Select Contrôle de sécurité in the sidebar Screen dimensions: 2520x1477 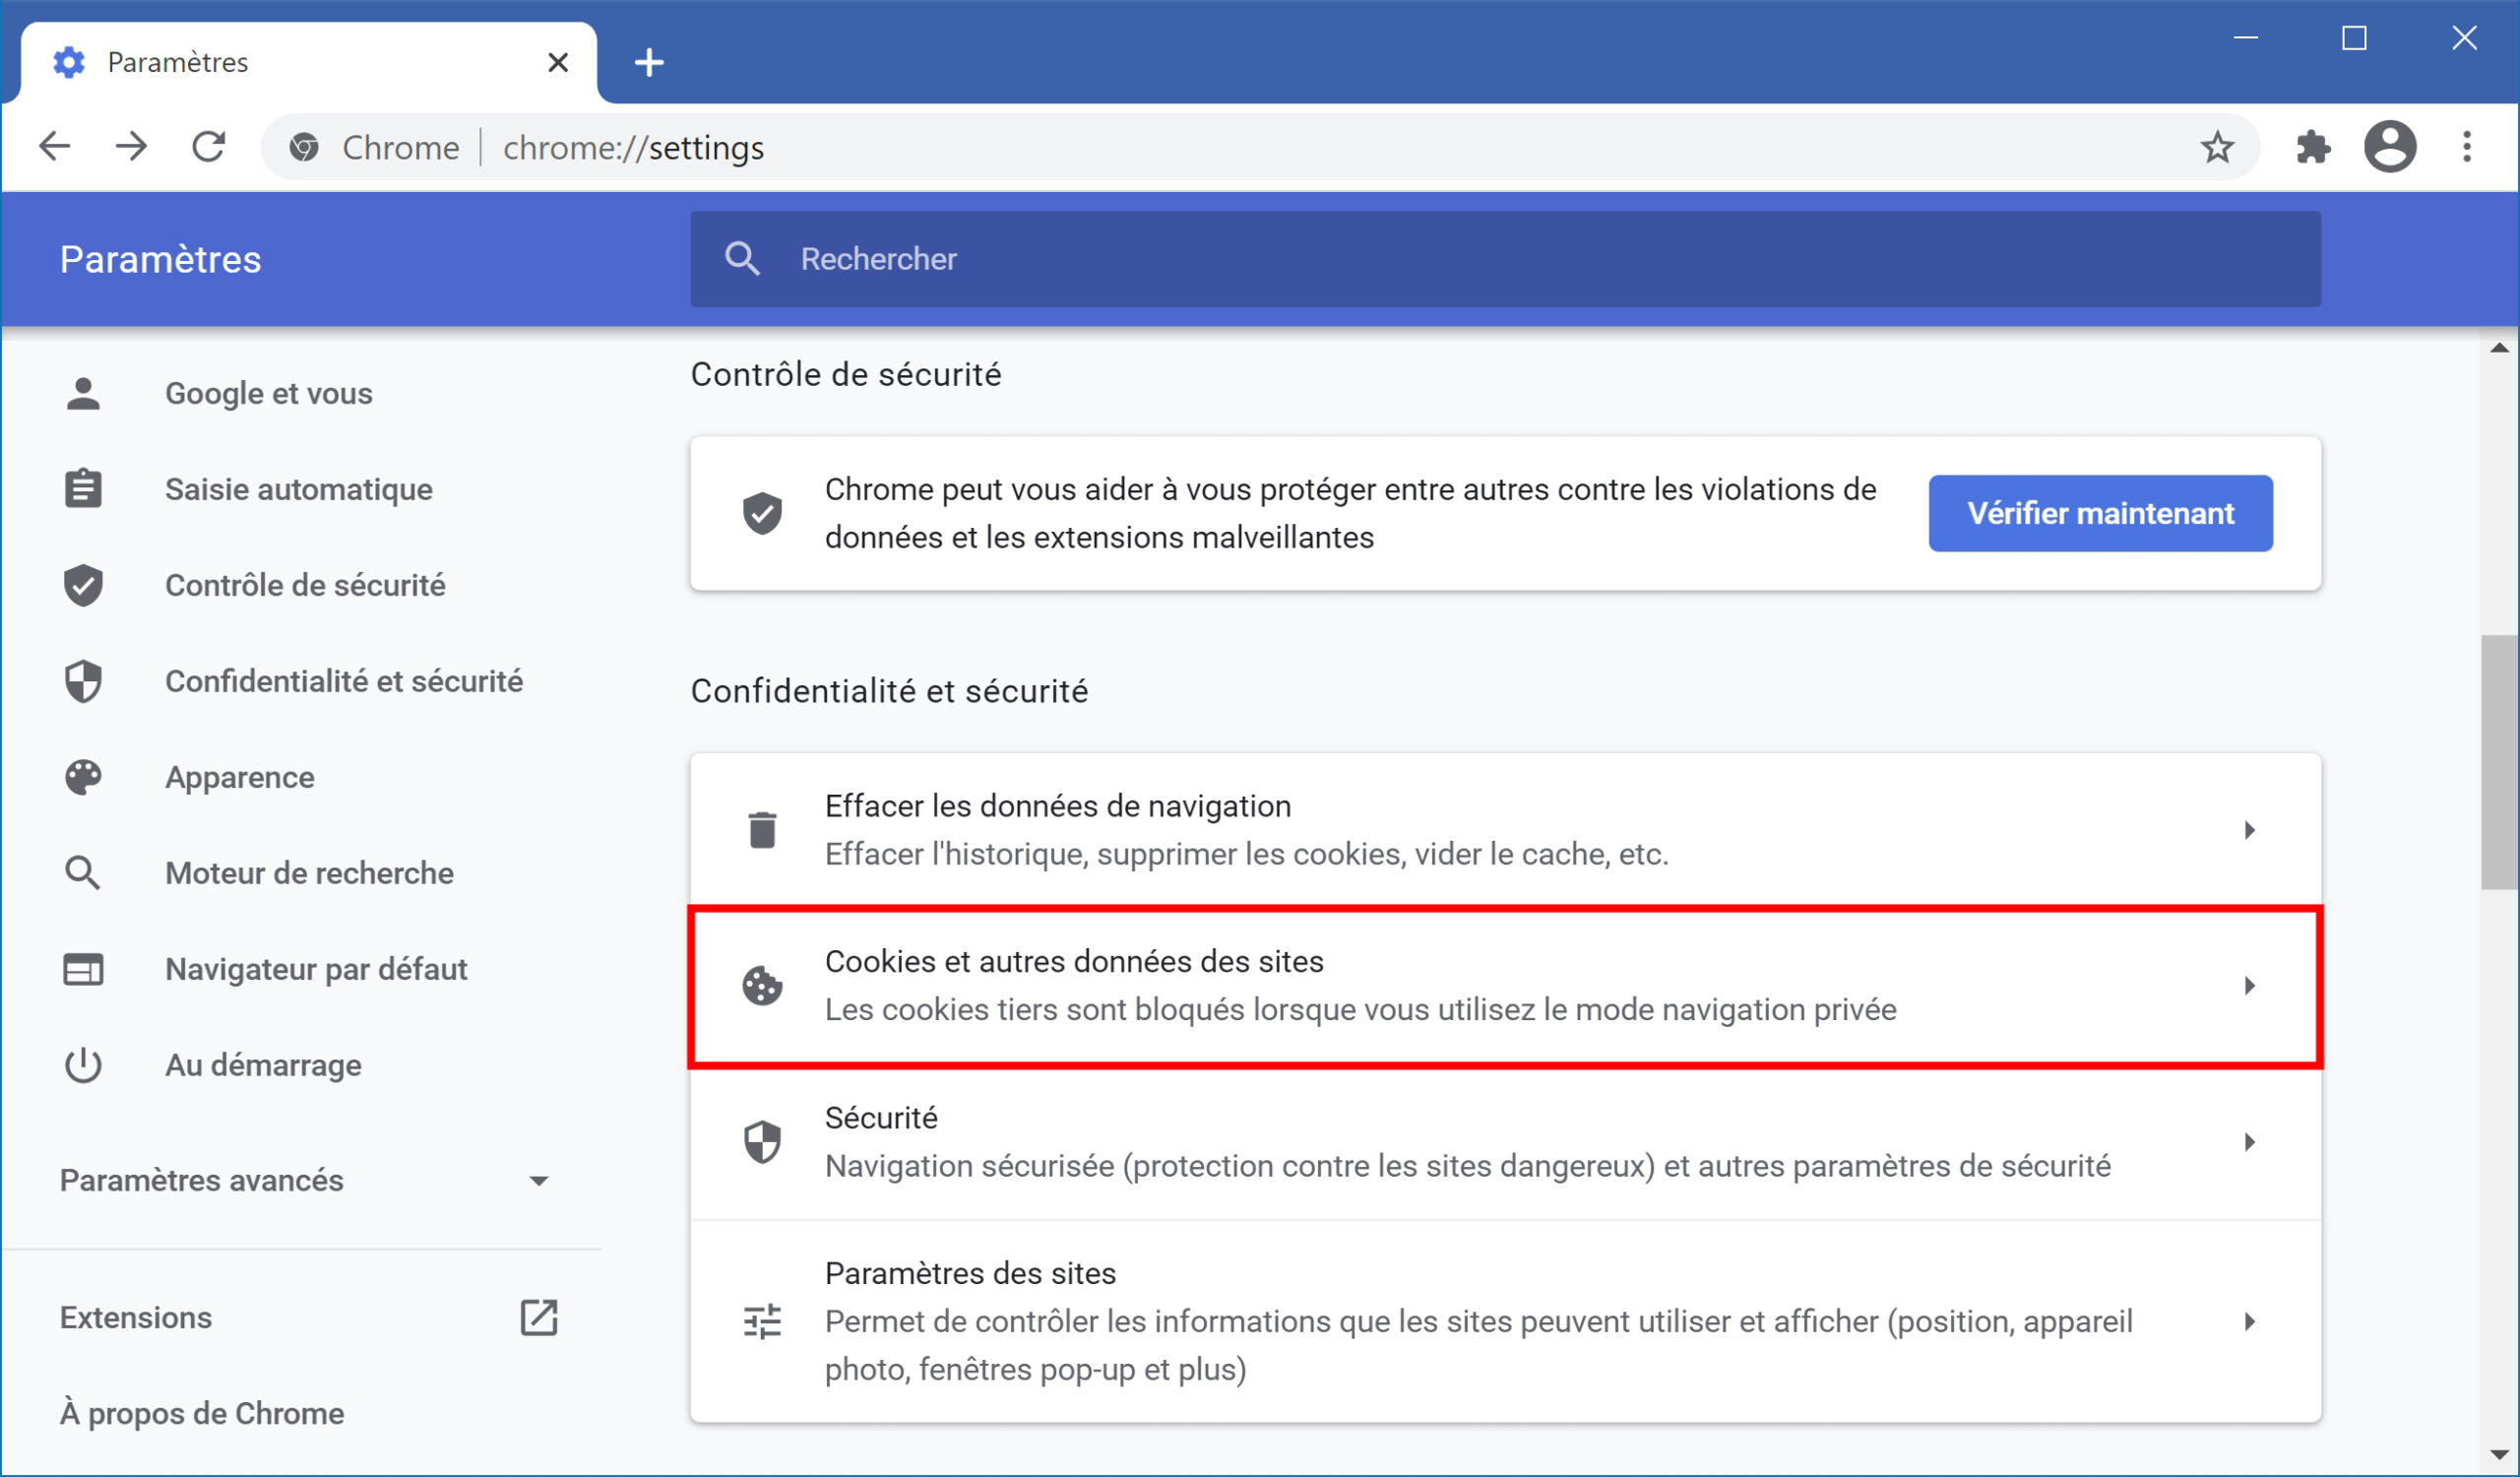tap(305, 585)
